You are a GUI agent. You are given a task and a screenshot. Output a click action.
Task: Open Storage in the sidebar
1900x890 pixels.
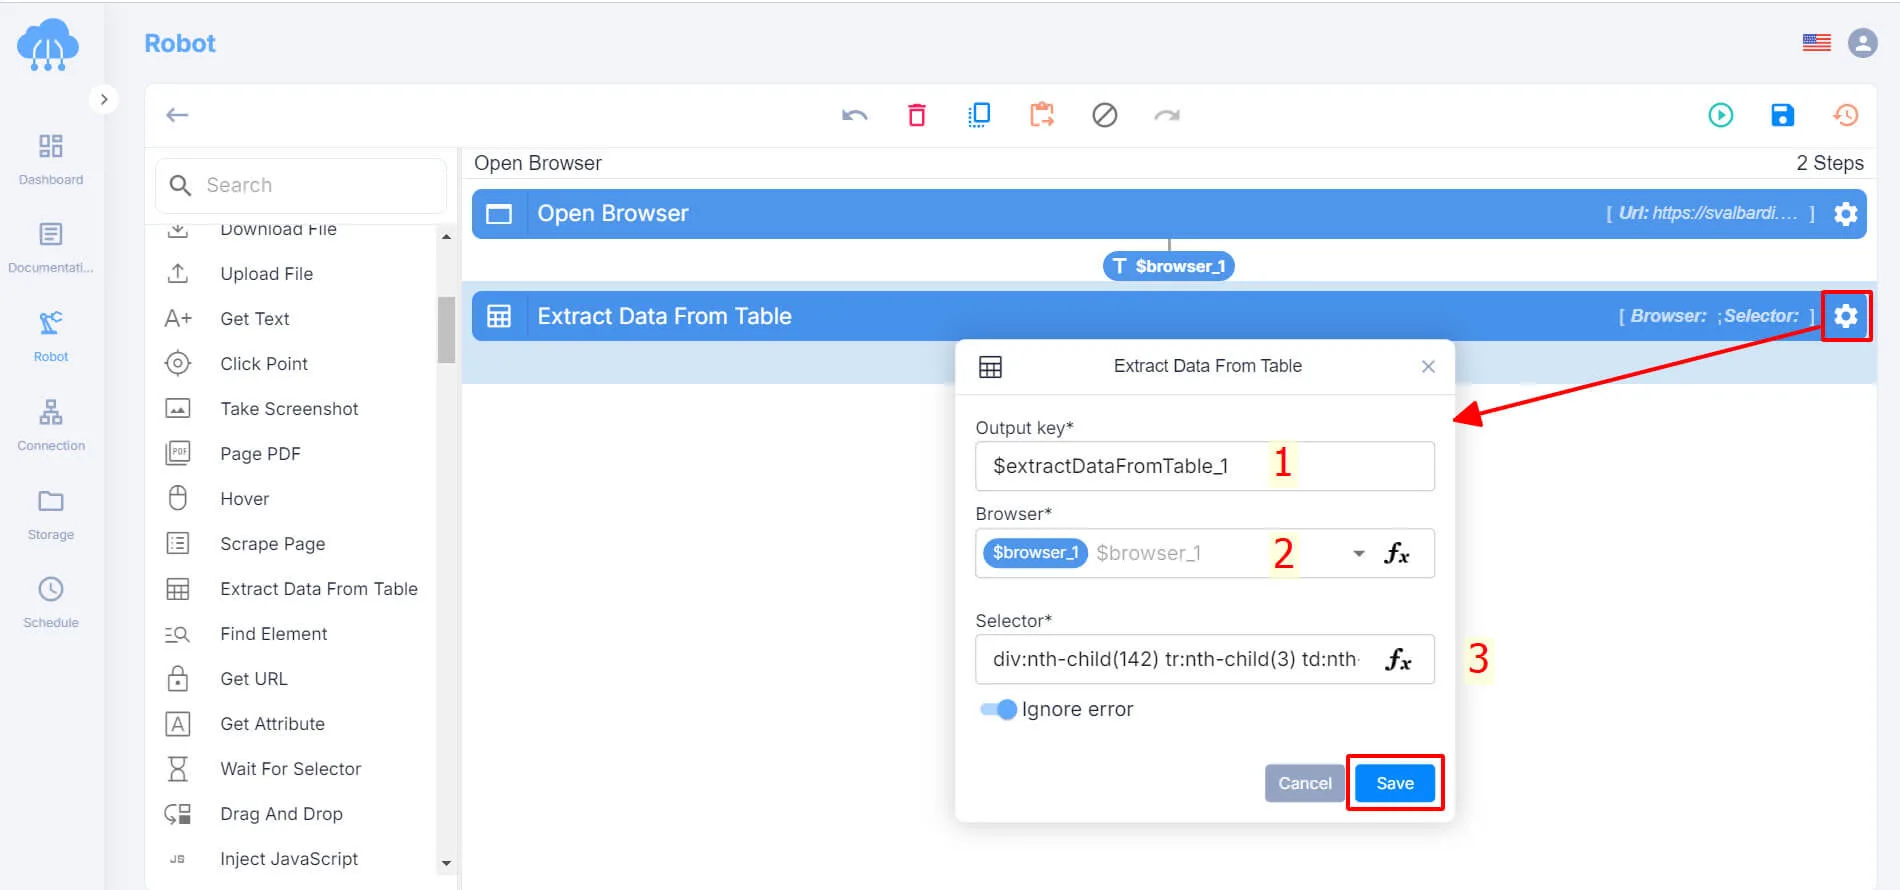[51, 514]
